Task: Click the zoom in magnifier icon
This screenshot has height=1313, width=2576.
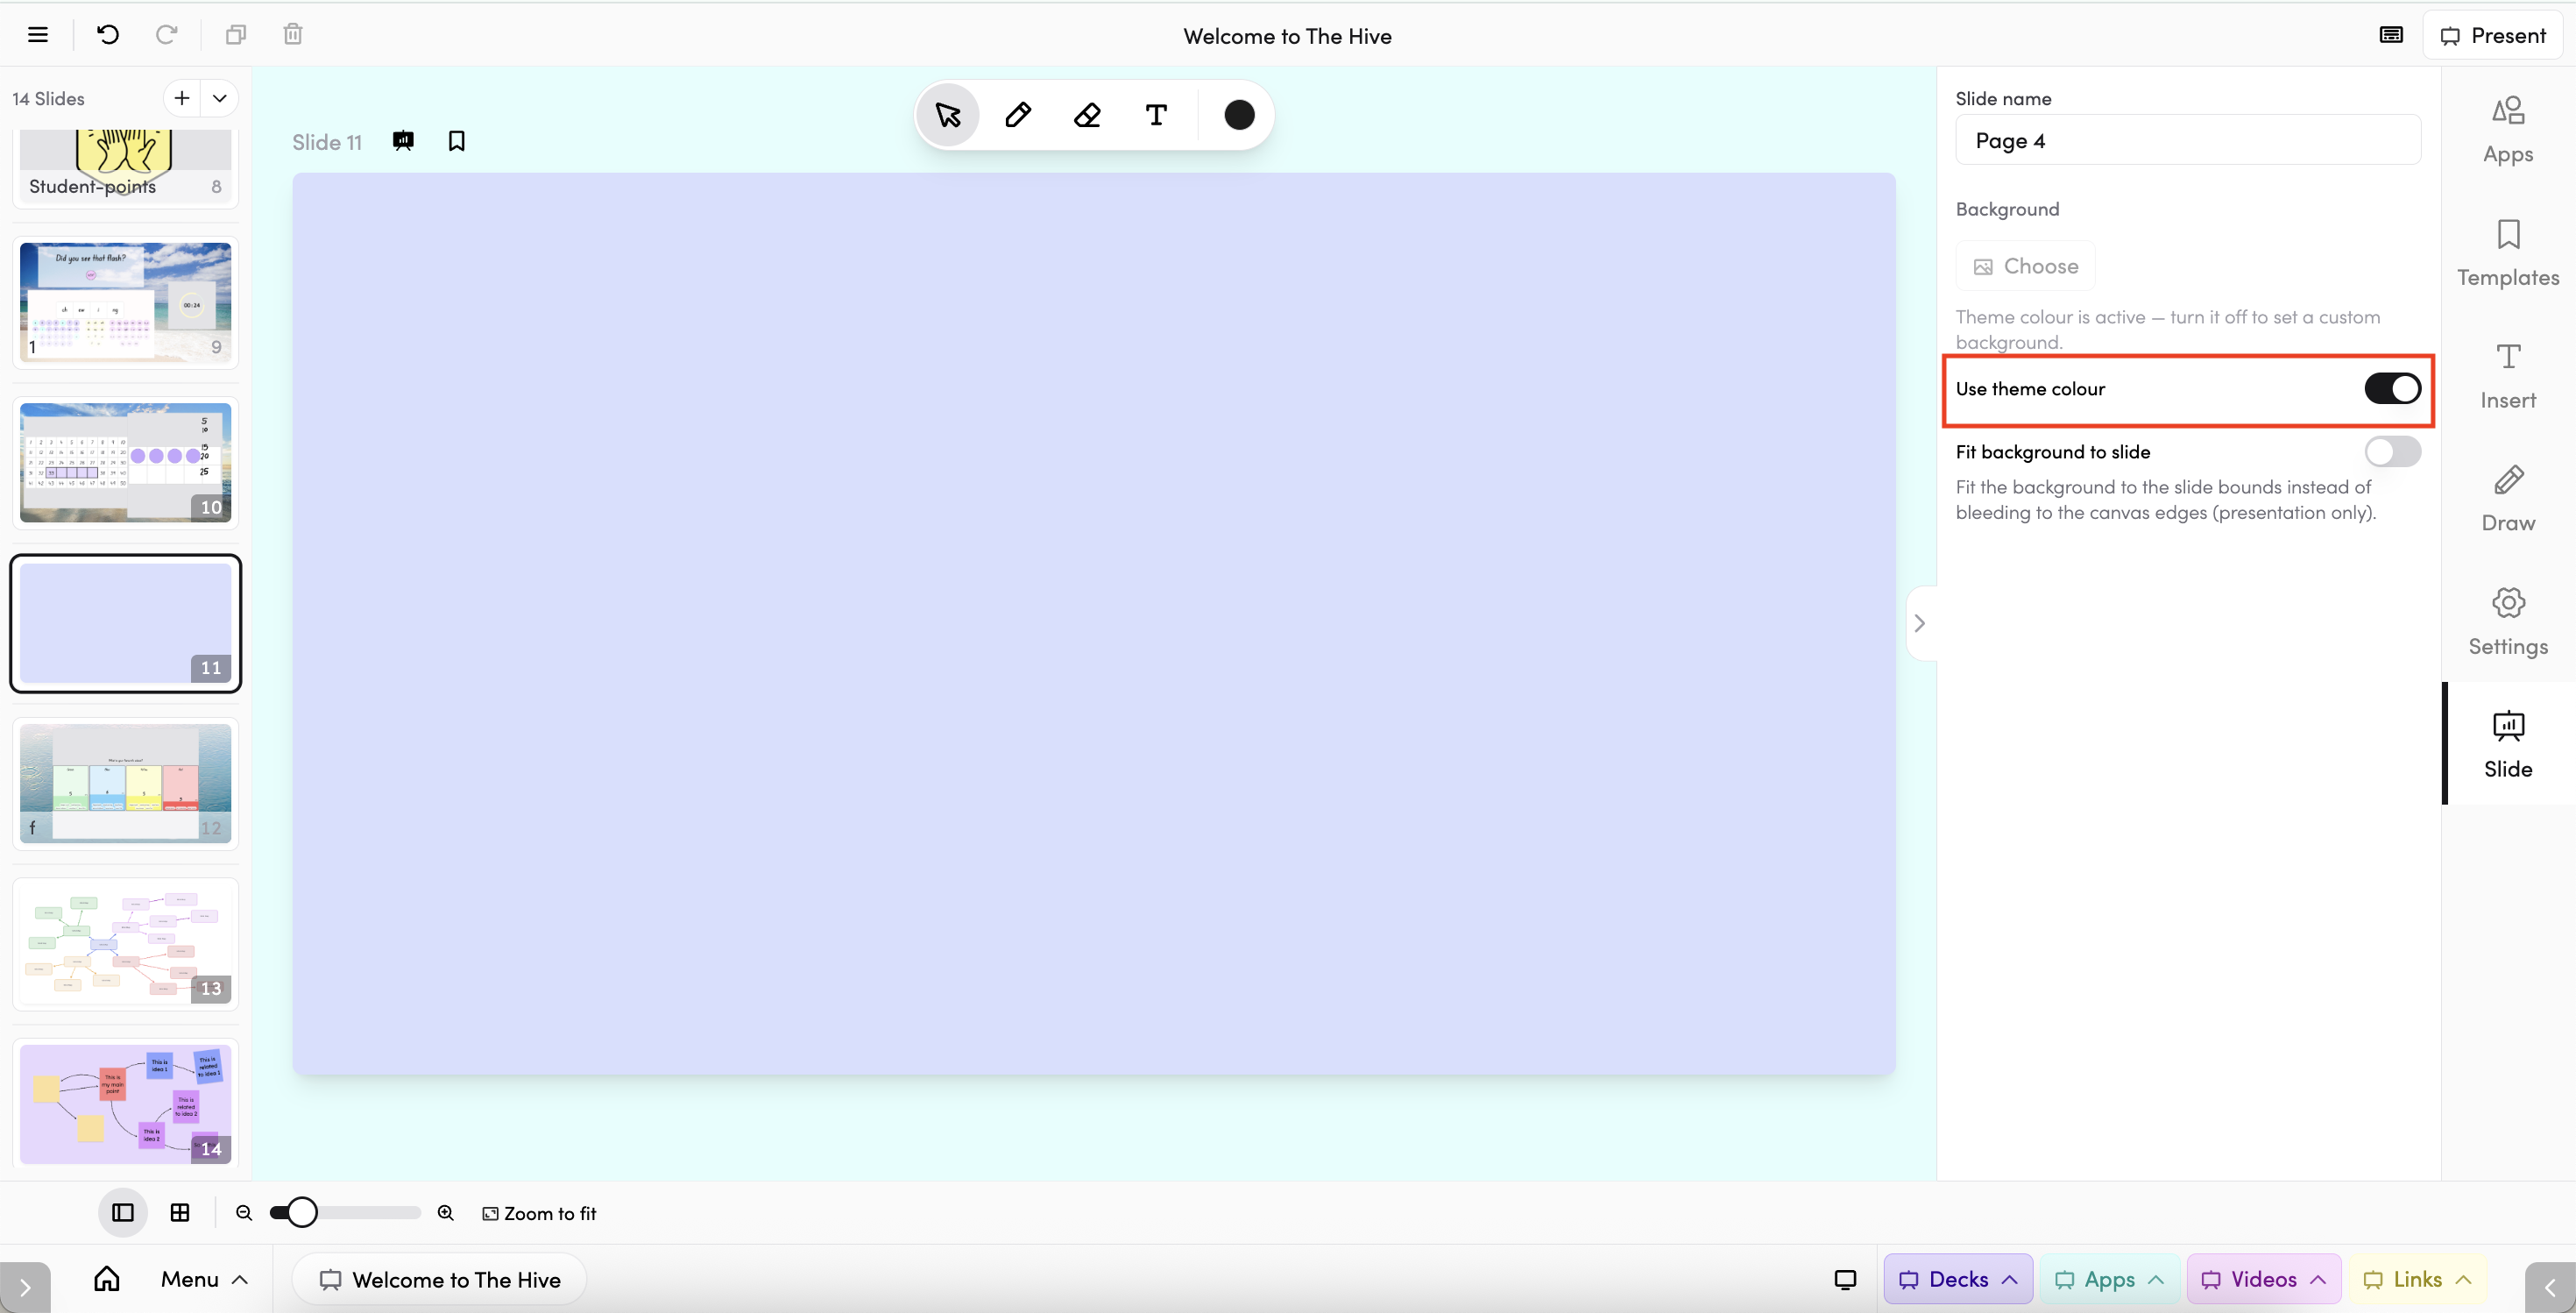Action: [446, 1212]
